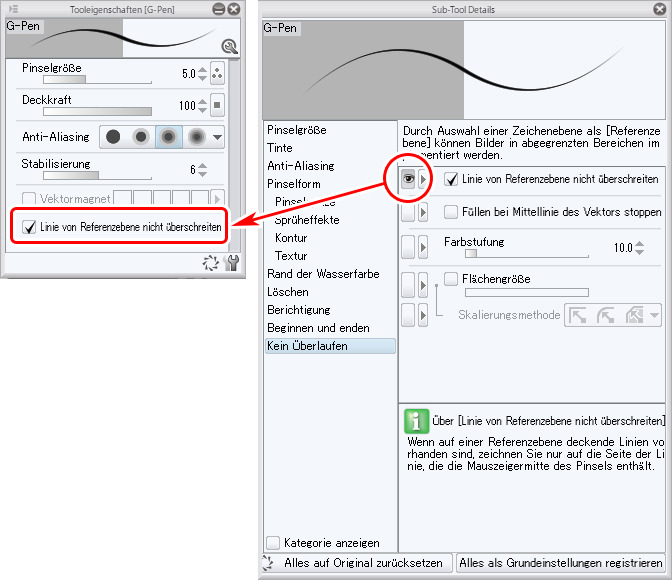Click the Flächengröße slider bar
672x580 pixels.
tap(527, 292)
